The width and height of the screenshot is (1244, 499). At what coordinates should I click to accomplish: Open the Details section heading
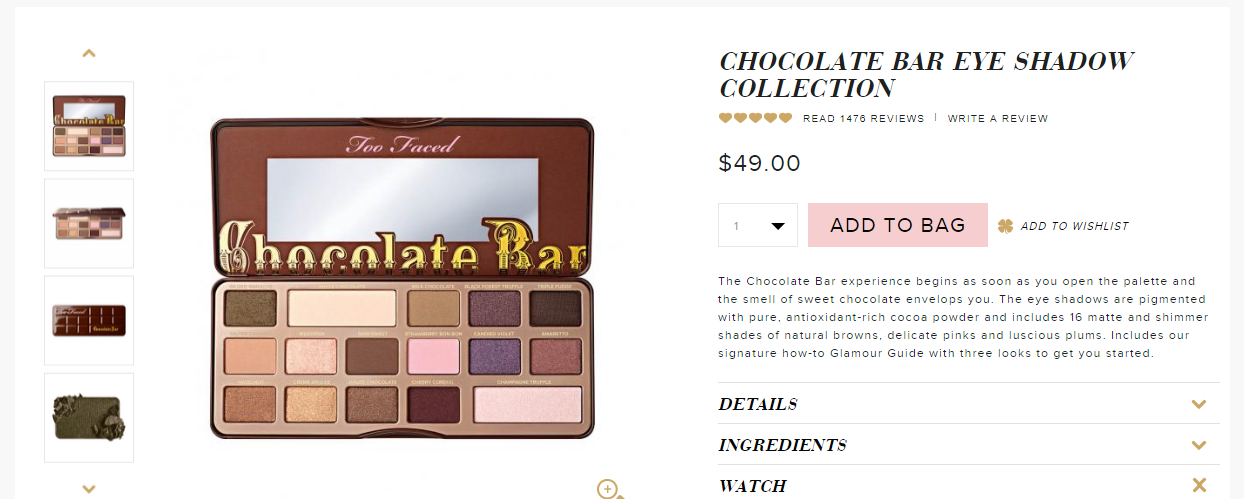point(758,405)
